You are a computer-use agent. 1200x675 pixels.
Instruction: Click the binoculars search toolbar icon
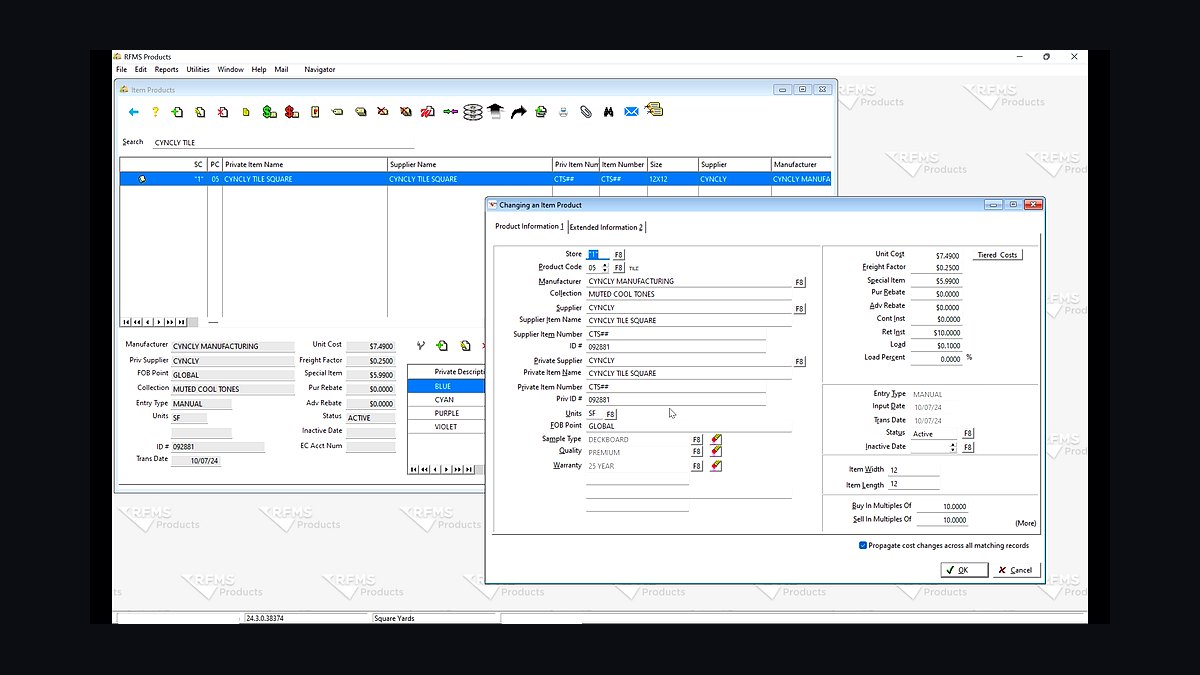coord(608,112)
